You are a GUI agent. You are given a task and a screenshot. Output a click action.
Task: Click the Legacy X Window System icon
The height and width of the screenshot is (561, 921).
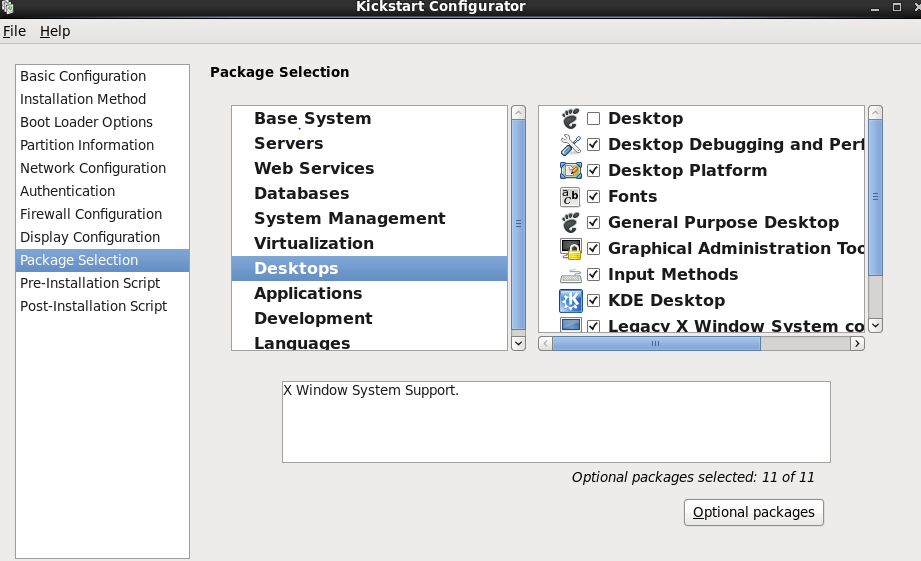570,325
